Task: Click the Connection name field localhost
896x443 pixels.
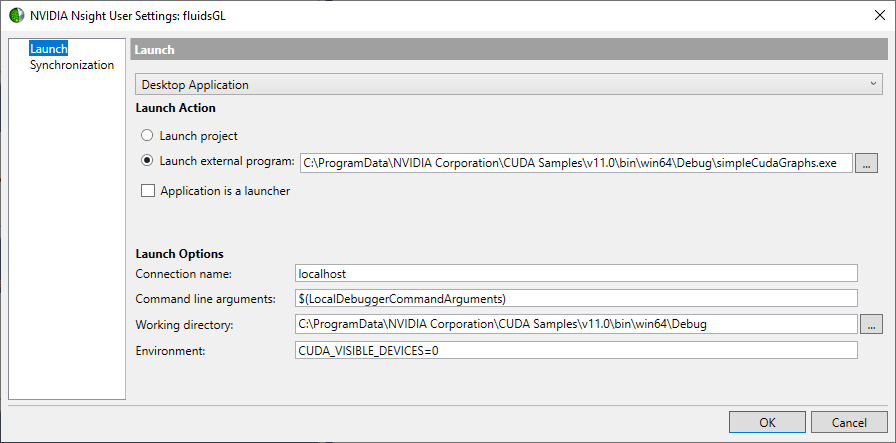Action: click(x=576, y=273)
